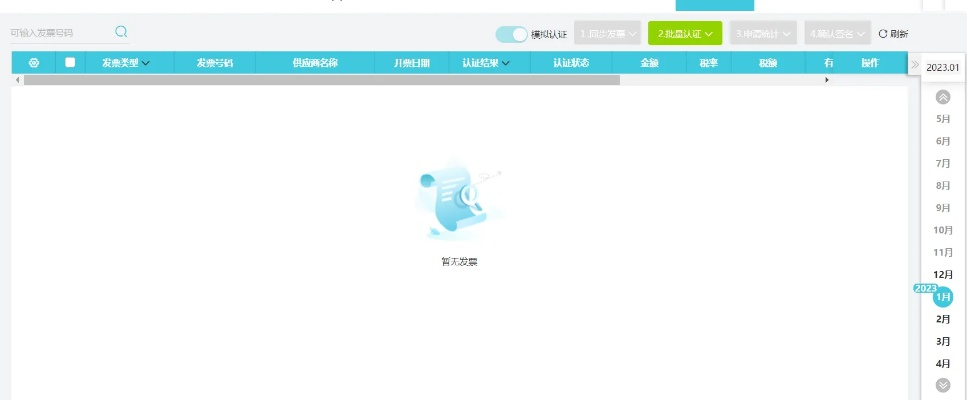
Task: Check the select-all checkbox in table header
Action: [70, 63]
